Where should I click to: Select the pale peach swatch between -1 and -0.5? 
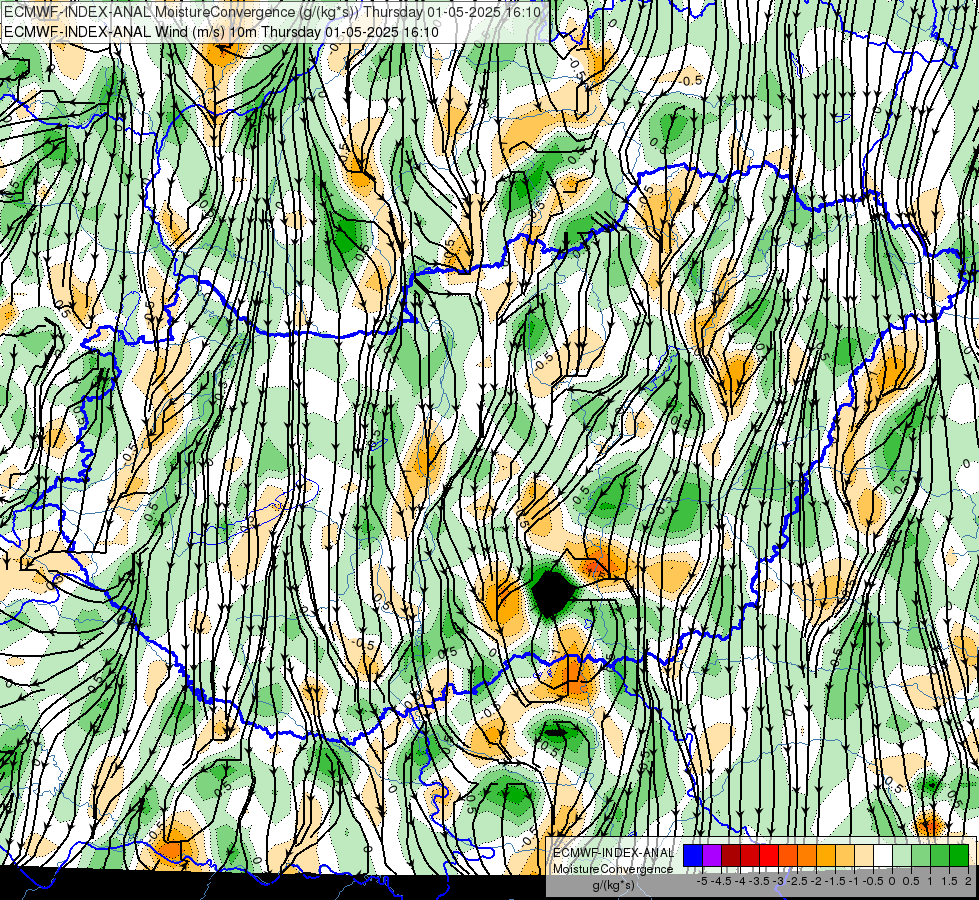coord(864,856)
